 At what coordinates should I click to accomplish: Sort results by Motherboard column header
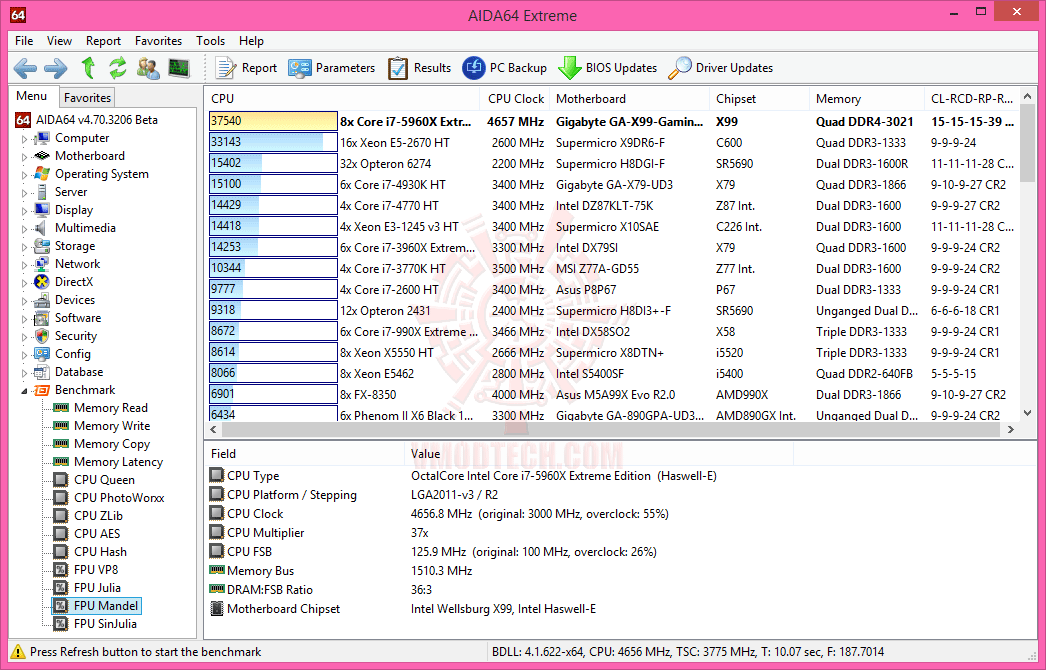tap(629, 99)
